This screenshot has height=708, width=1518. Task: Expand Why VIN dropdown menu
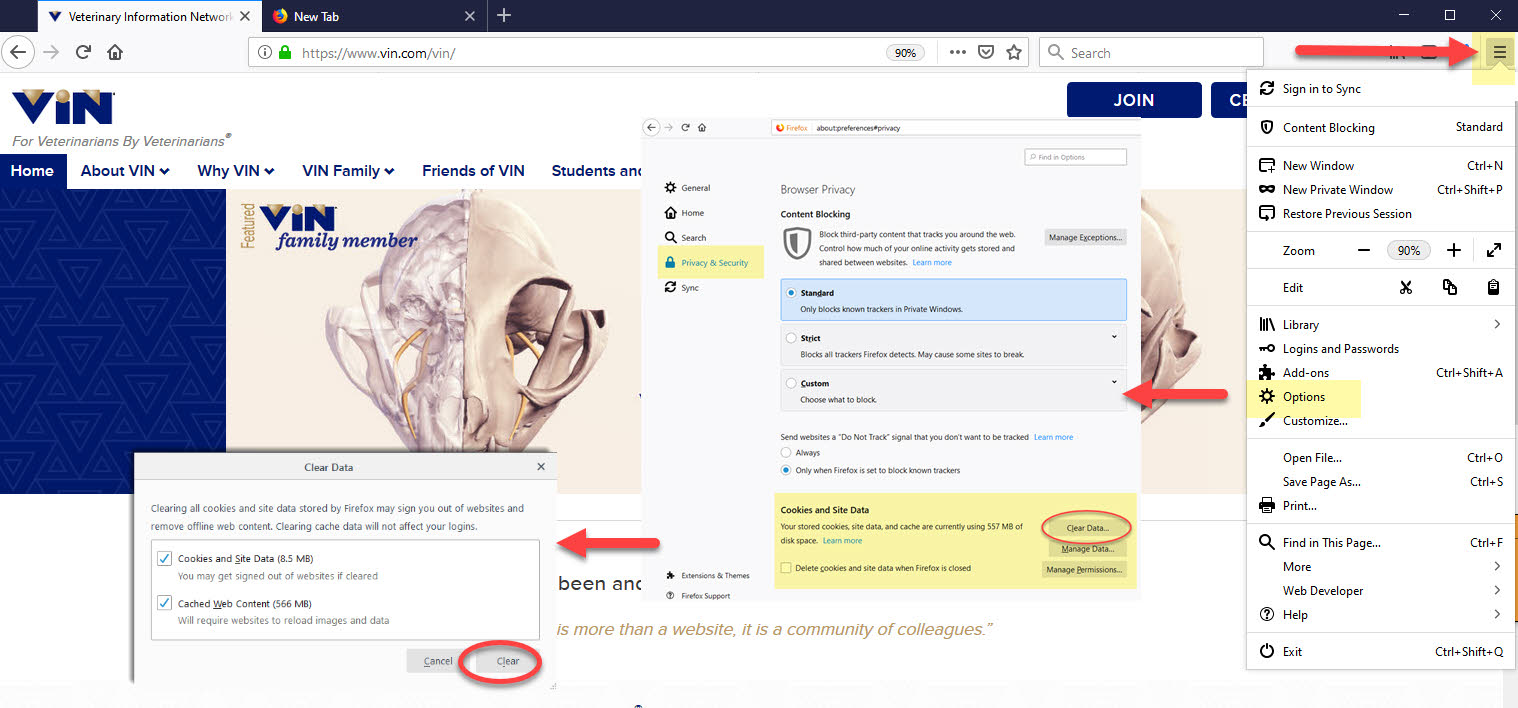click(235, 171)
